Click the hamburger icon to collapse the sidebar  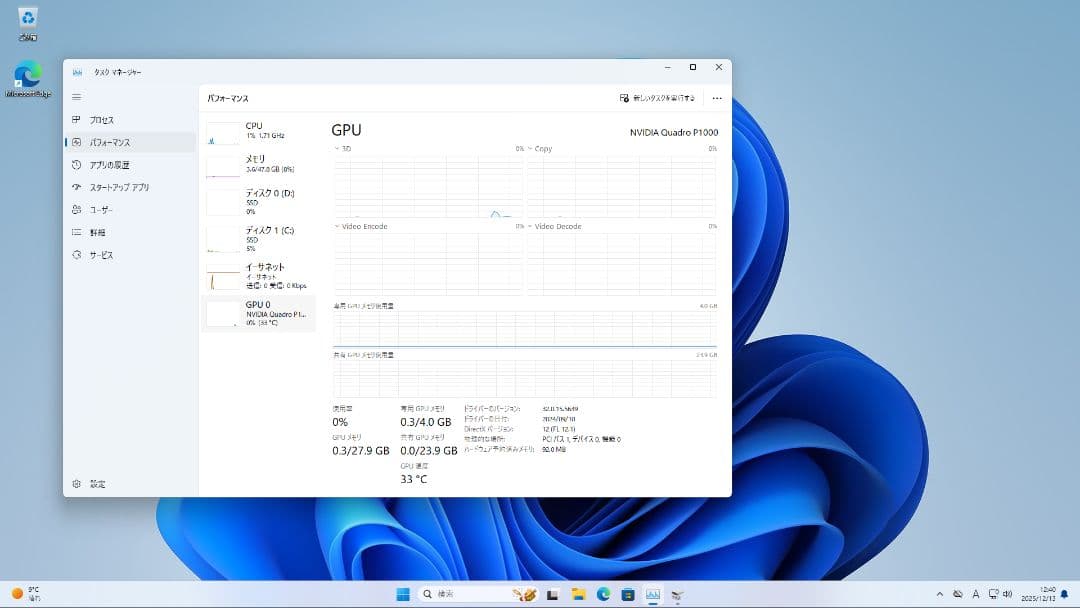pyautogui.click(x=77, y=96)
